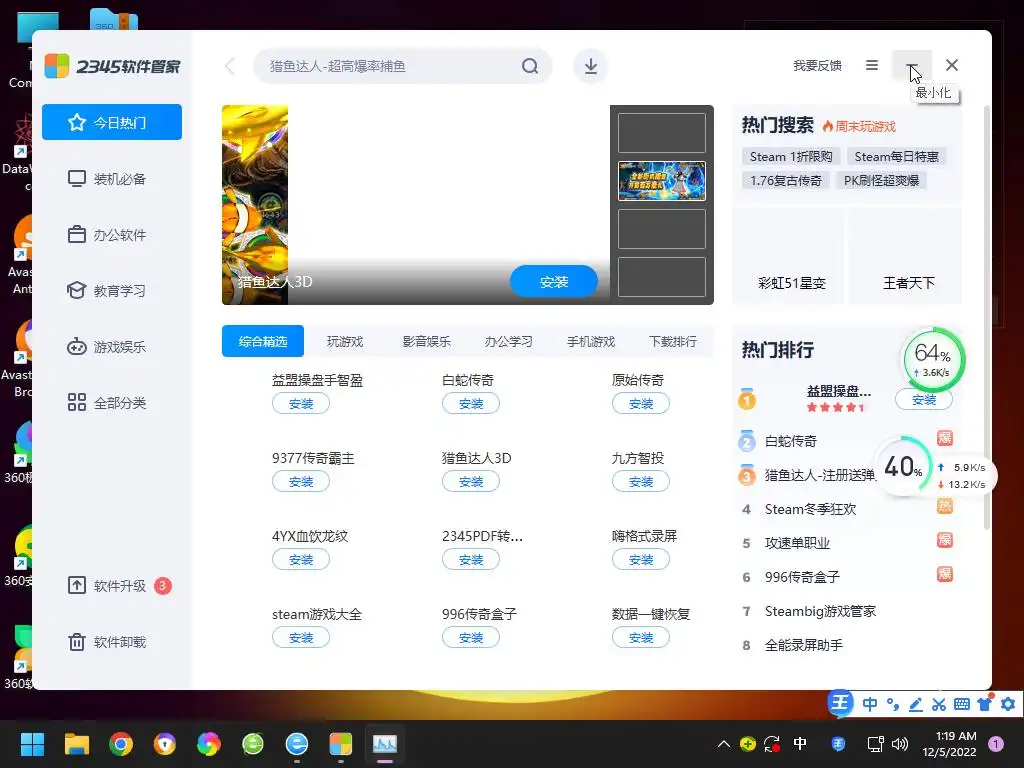Search hot tag 1.76复古传奇
The height and width of the screenshot is (768, 1024).
[786, 180]
